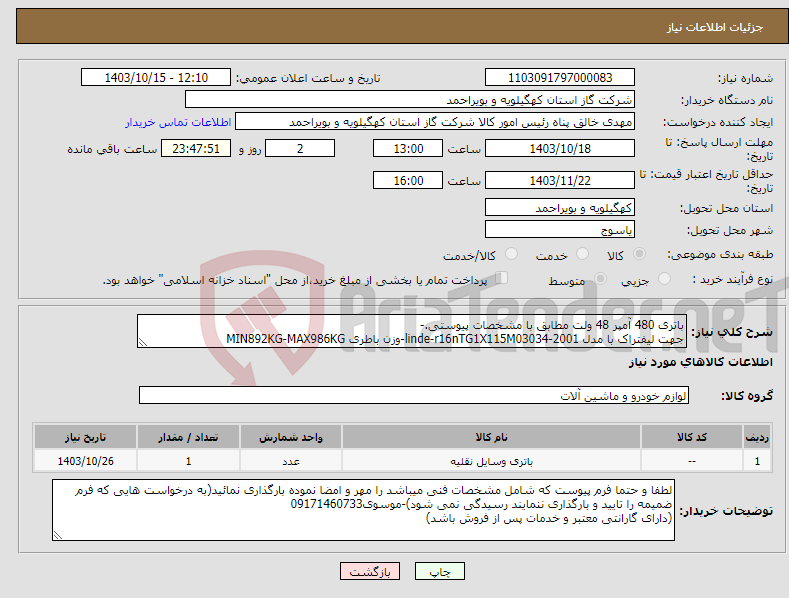This screenshot has height=598, width=789.
Task: Click the resize grip of description box
Action: coord(143,342)
